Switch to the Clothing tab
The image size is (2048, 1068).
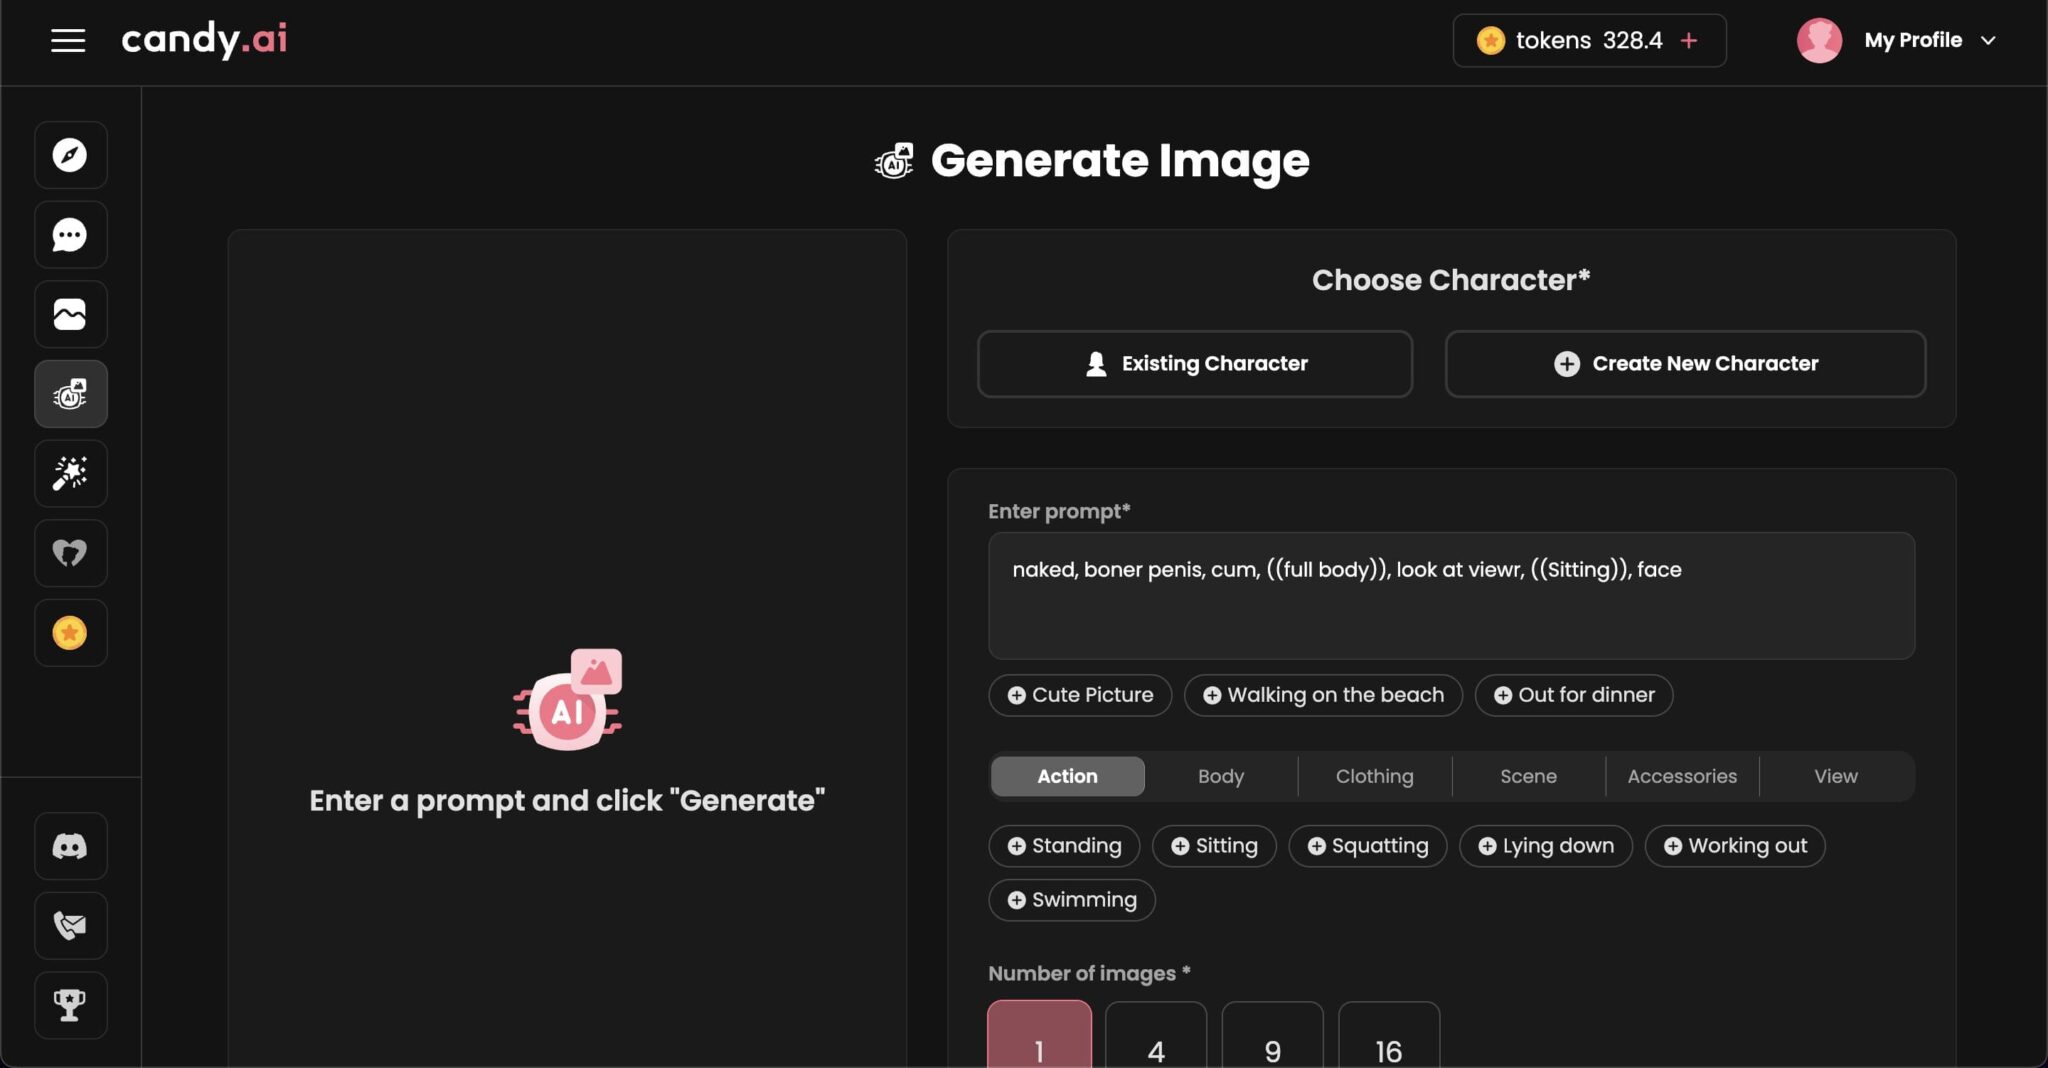click(x=1374, y=777)
